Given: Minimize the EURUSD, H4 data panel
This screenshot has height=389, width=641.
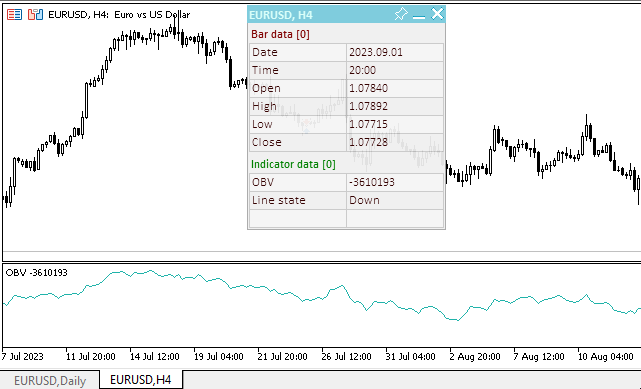Looking at the screenshot, I should 419,16.
